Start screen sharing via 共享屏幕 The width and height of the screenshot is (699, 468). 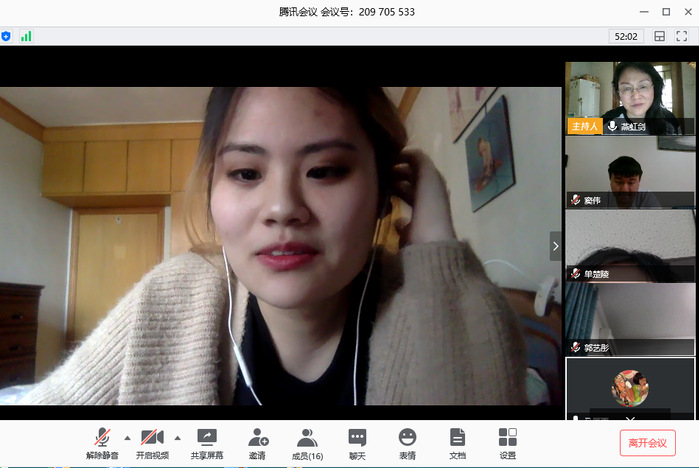click(x=206, y=442)
